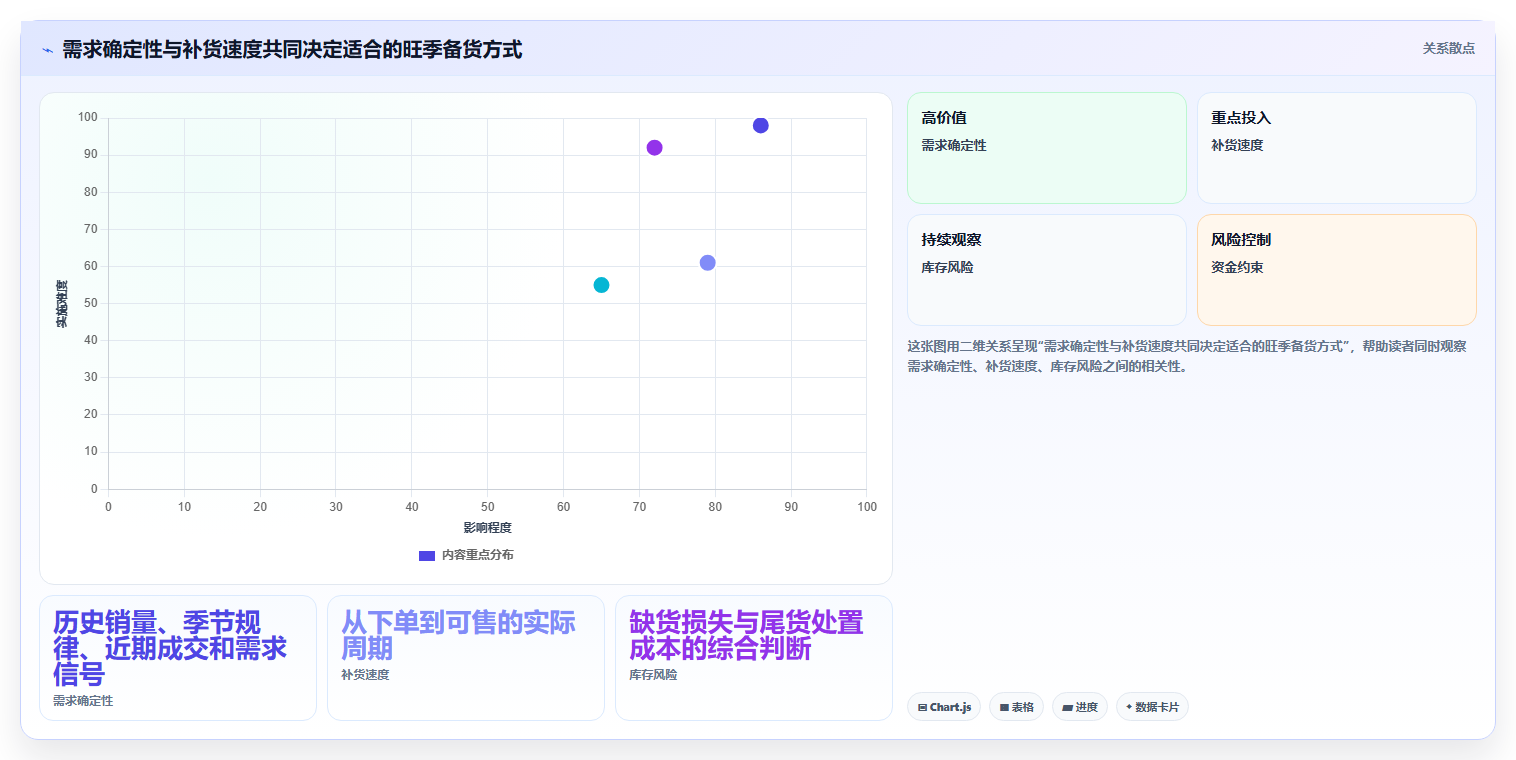Toggle the 内容重点分布 legend color box

427,555
